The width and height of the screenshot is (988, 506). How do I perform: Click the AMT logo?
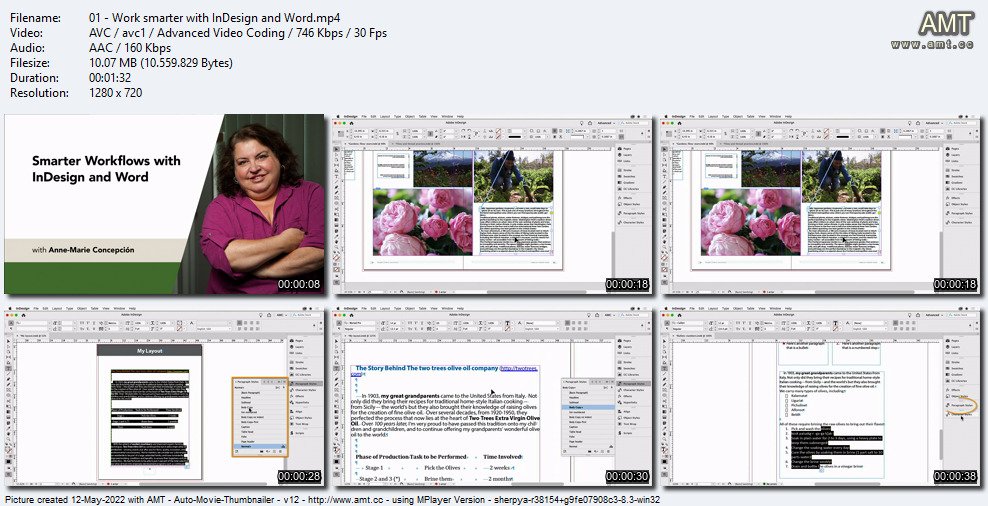coord(946,24)
